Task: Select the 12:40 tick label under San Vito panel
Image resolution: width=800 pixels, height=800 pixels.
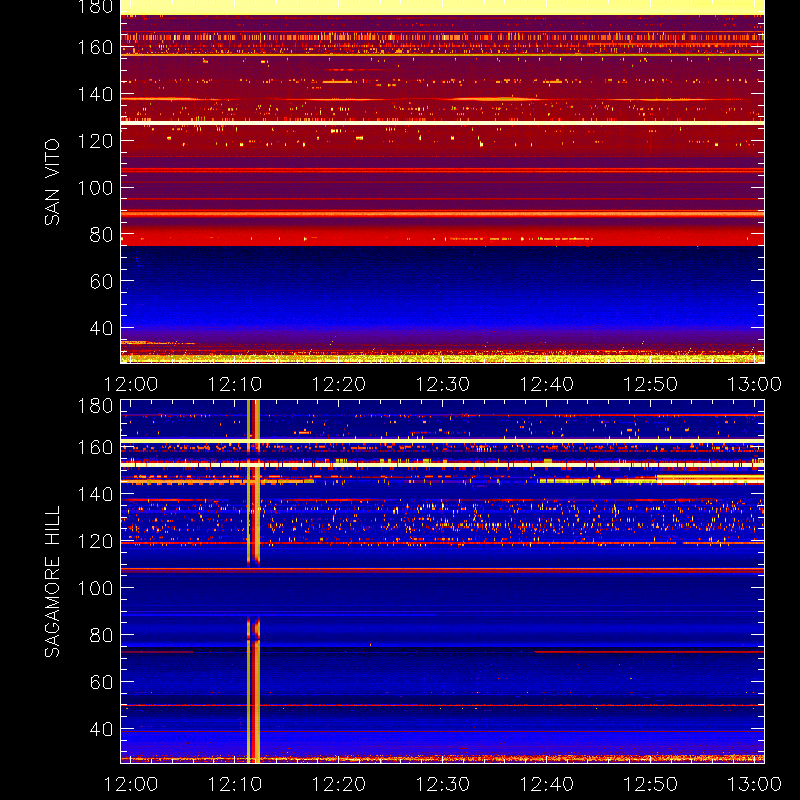Action: [x=547, y=384]
